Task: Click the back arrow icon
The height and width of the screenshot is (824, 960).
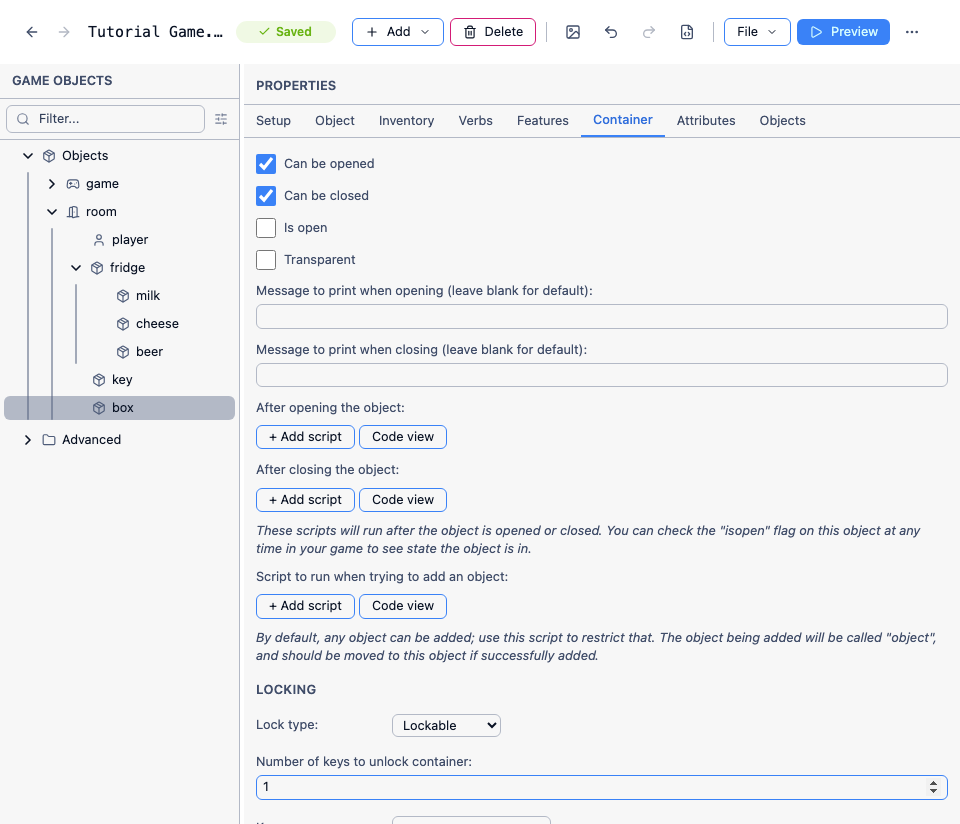Action: [x=32, y=32]
